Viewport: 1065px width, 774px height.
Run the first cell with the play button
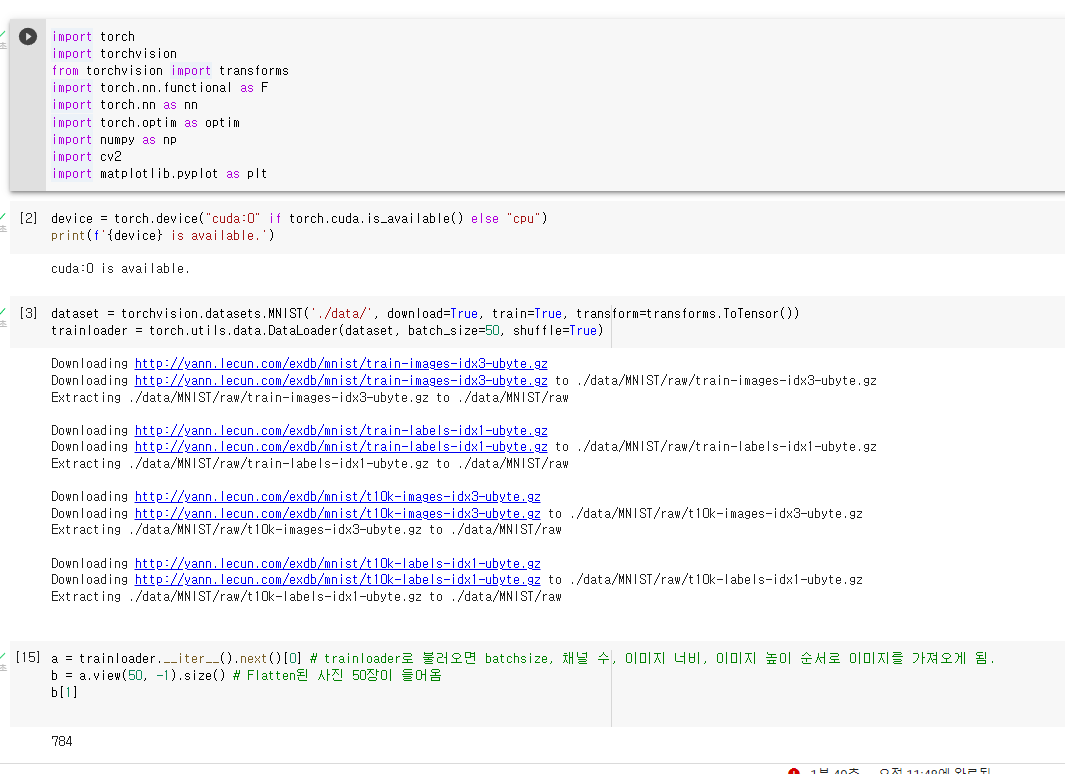(x=28, y=36)
